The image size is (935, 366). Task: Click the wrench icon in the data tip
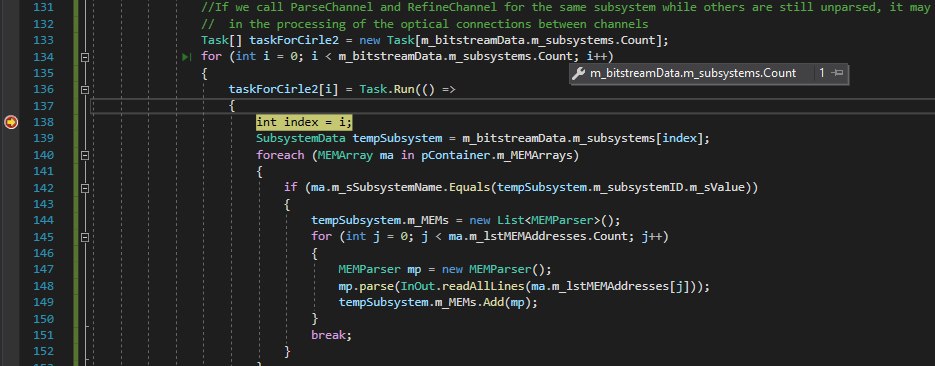point(578,73)
